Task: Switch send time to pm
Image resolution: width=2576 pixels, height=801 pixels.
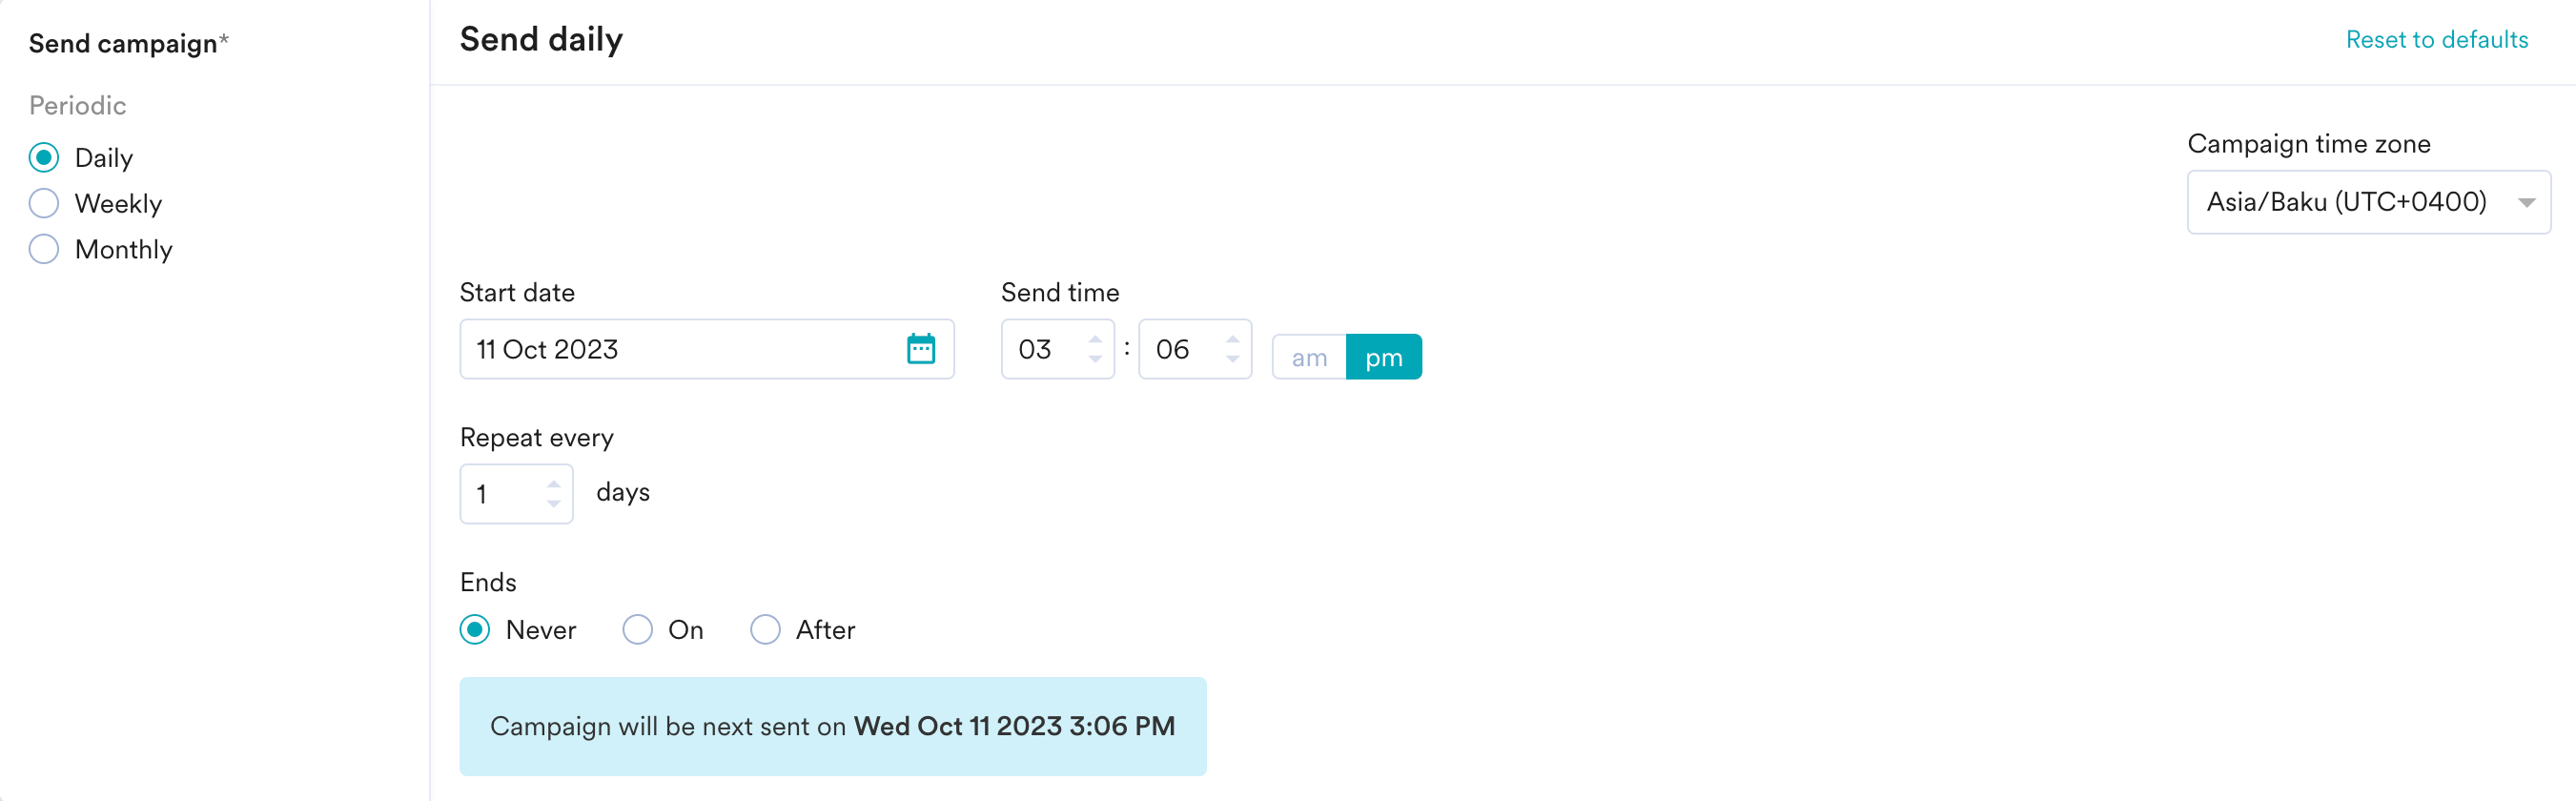Action: tap(1383, 357)
